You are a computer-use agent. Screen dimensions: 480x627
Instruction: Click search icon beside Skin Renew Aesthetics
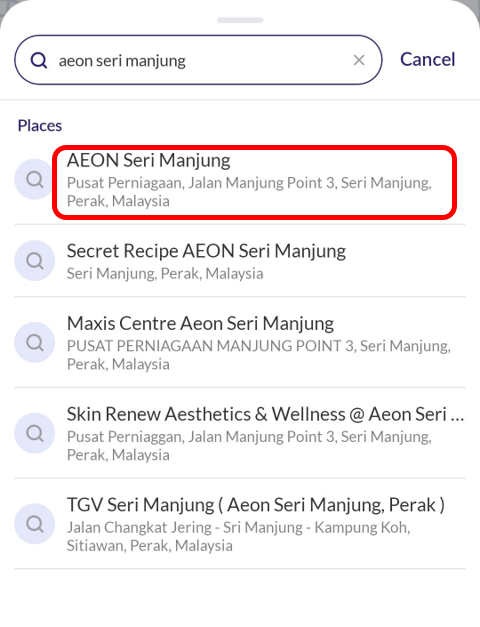click(x=34, y=433)
